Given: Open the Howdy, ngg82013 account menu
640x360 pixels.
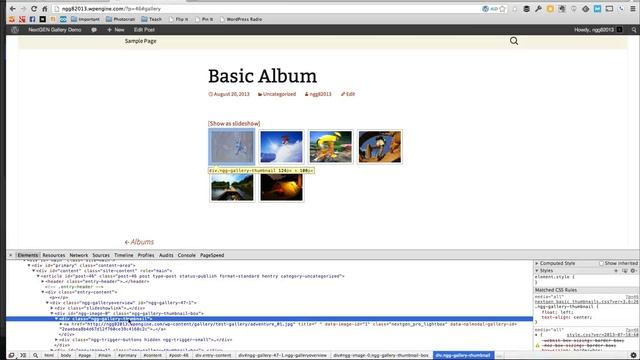Looking at the screenshot, I should coord(598,30).
